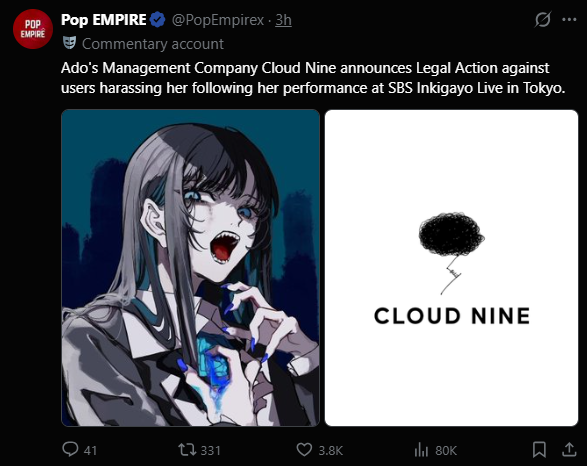The width and height of the screenshot is (587, 466).
Task: Click the Commentary account label
Action: pos(153,44)
